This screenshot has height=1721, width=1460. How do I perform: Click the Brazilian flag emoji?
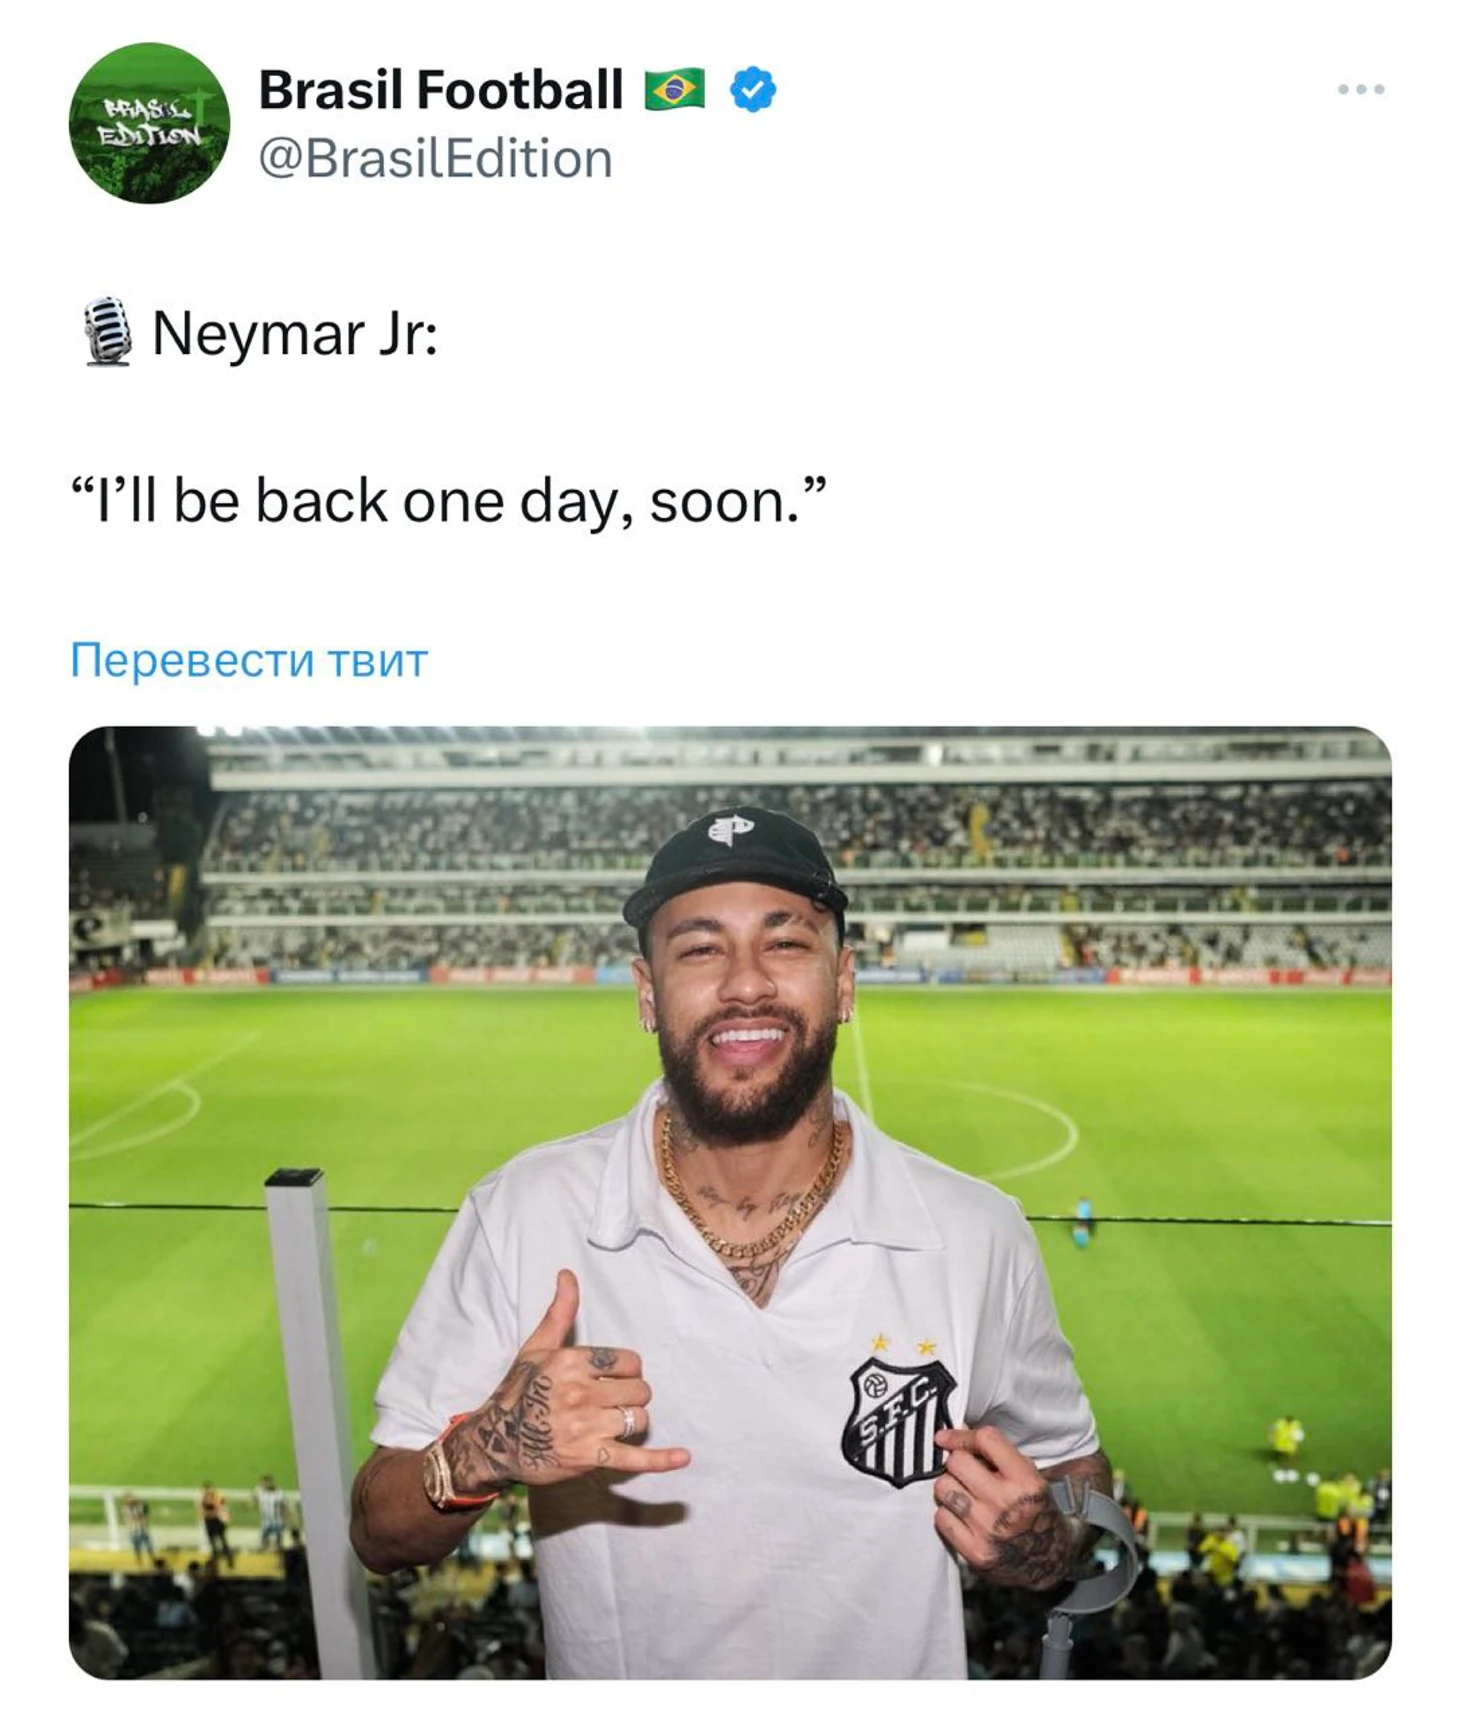click(x=674, y=90)
